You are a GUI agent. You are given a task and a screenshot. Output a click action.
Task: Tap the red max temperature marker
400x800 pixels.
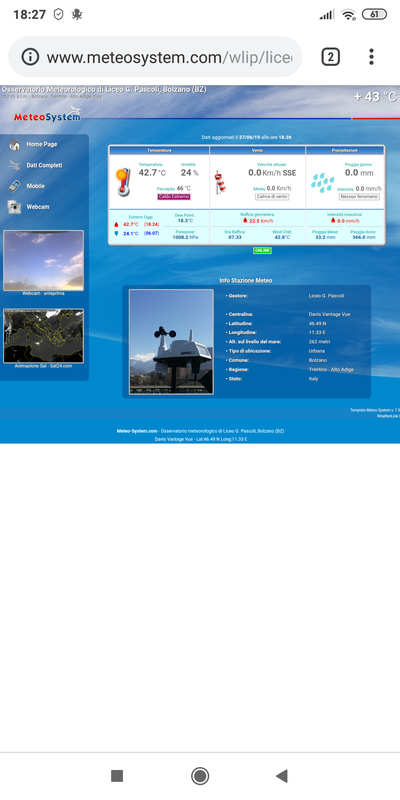click(x=116, y=224)
